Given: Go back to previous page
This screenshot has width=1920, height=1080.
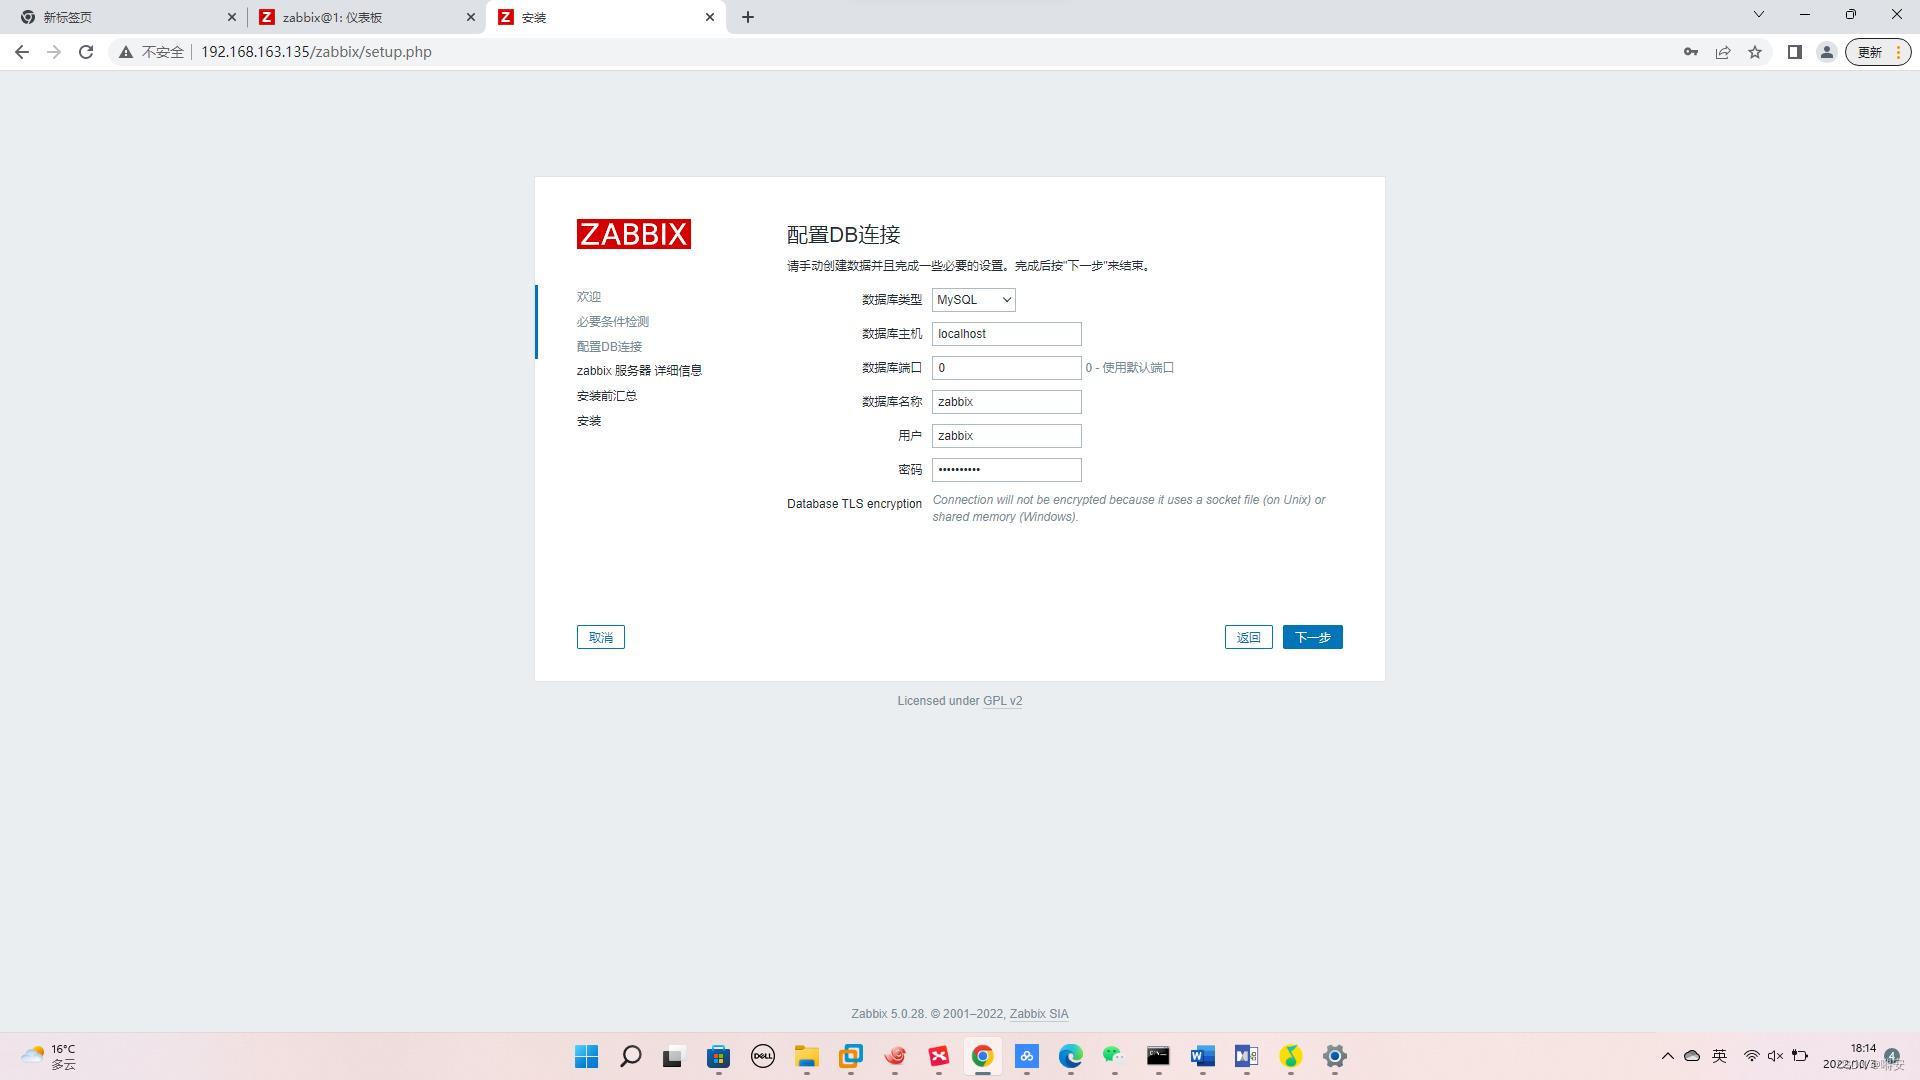Looking at the screenshot, I should [x=22, y=52].
